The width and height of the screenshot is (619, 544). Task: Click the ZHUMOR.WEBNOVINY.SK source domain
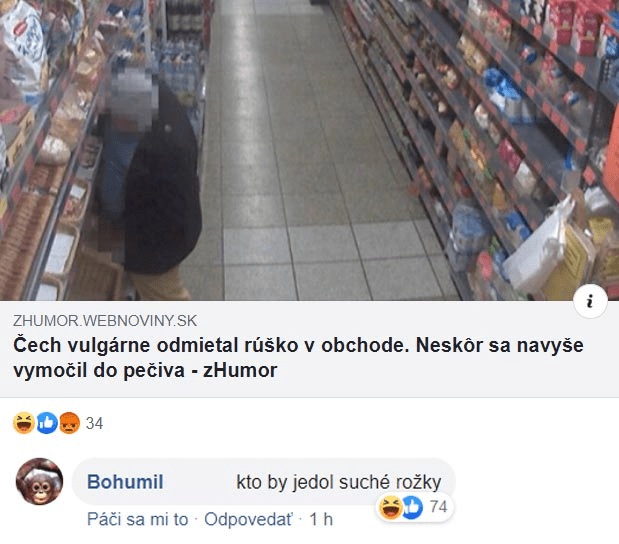105,321
